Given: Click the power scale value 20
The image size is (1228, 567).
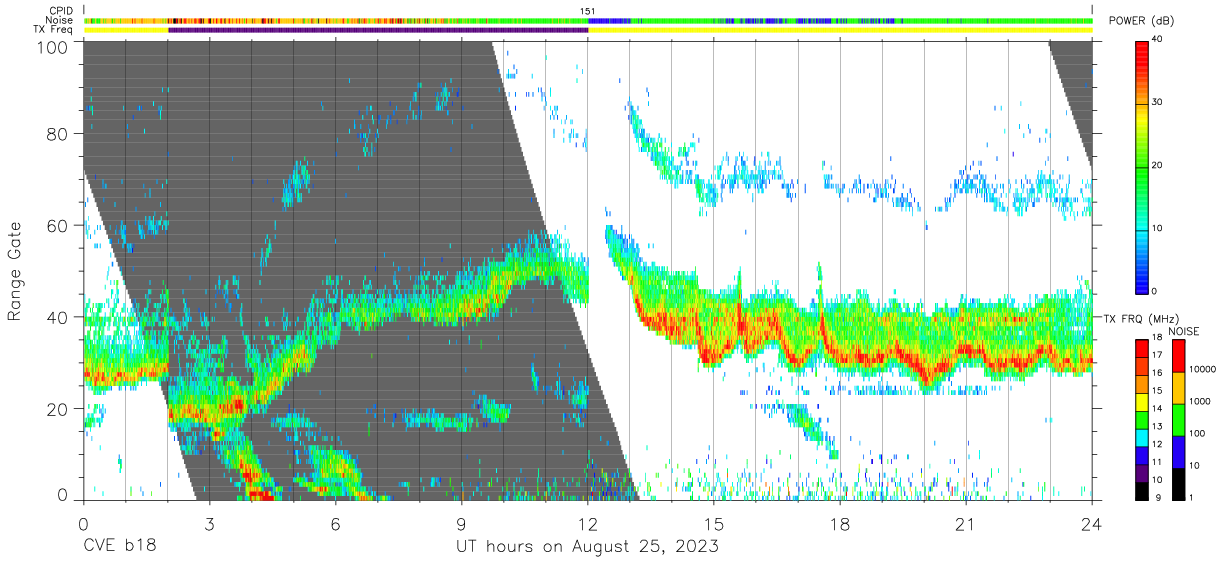Looking at the screenshot, I should click(1157, 166).
